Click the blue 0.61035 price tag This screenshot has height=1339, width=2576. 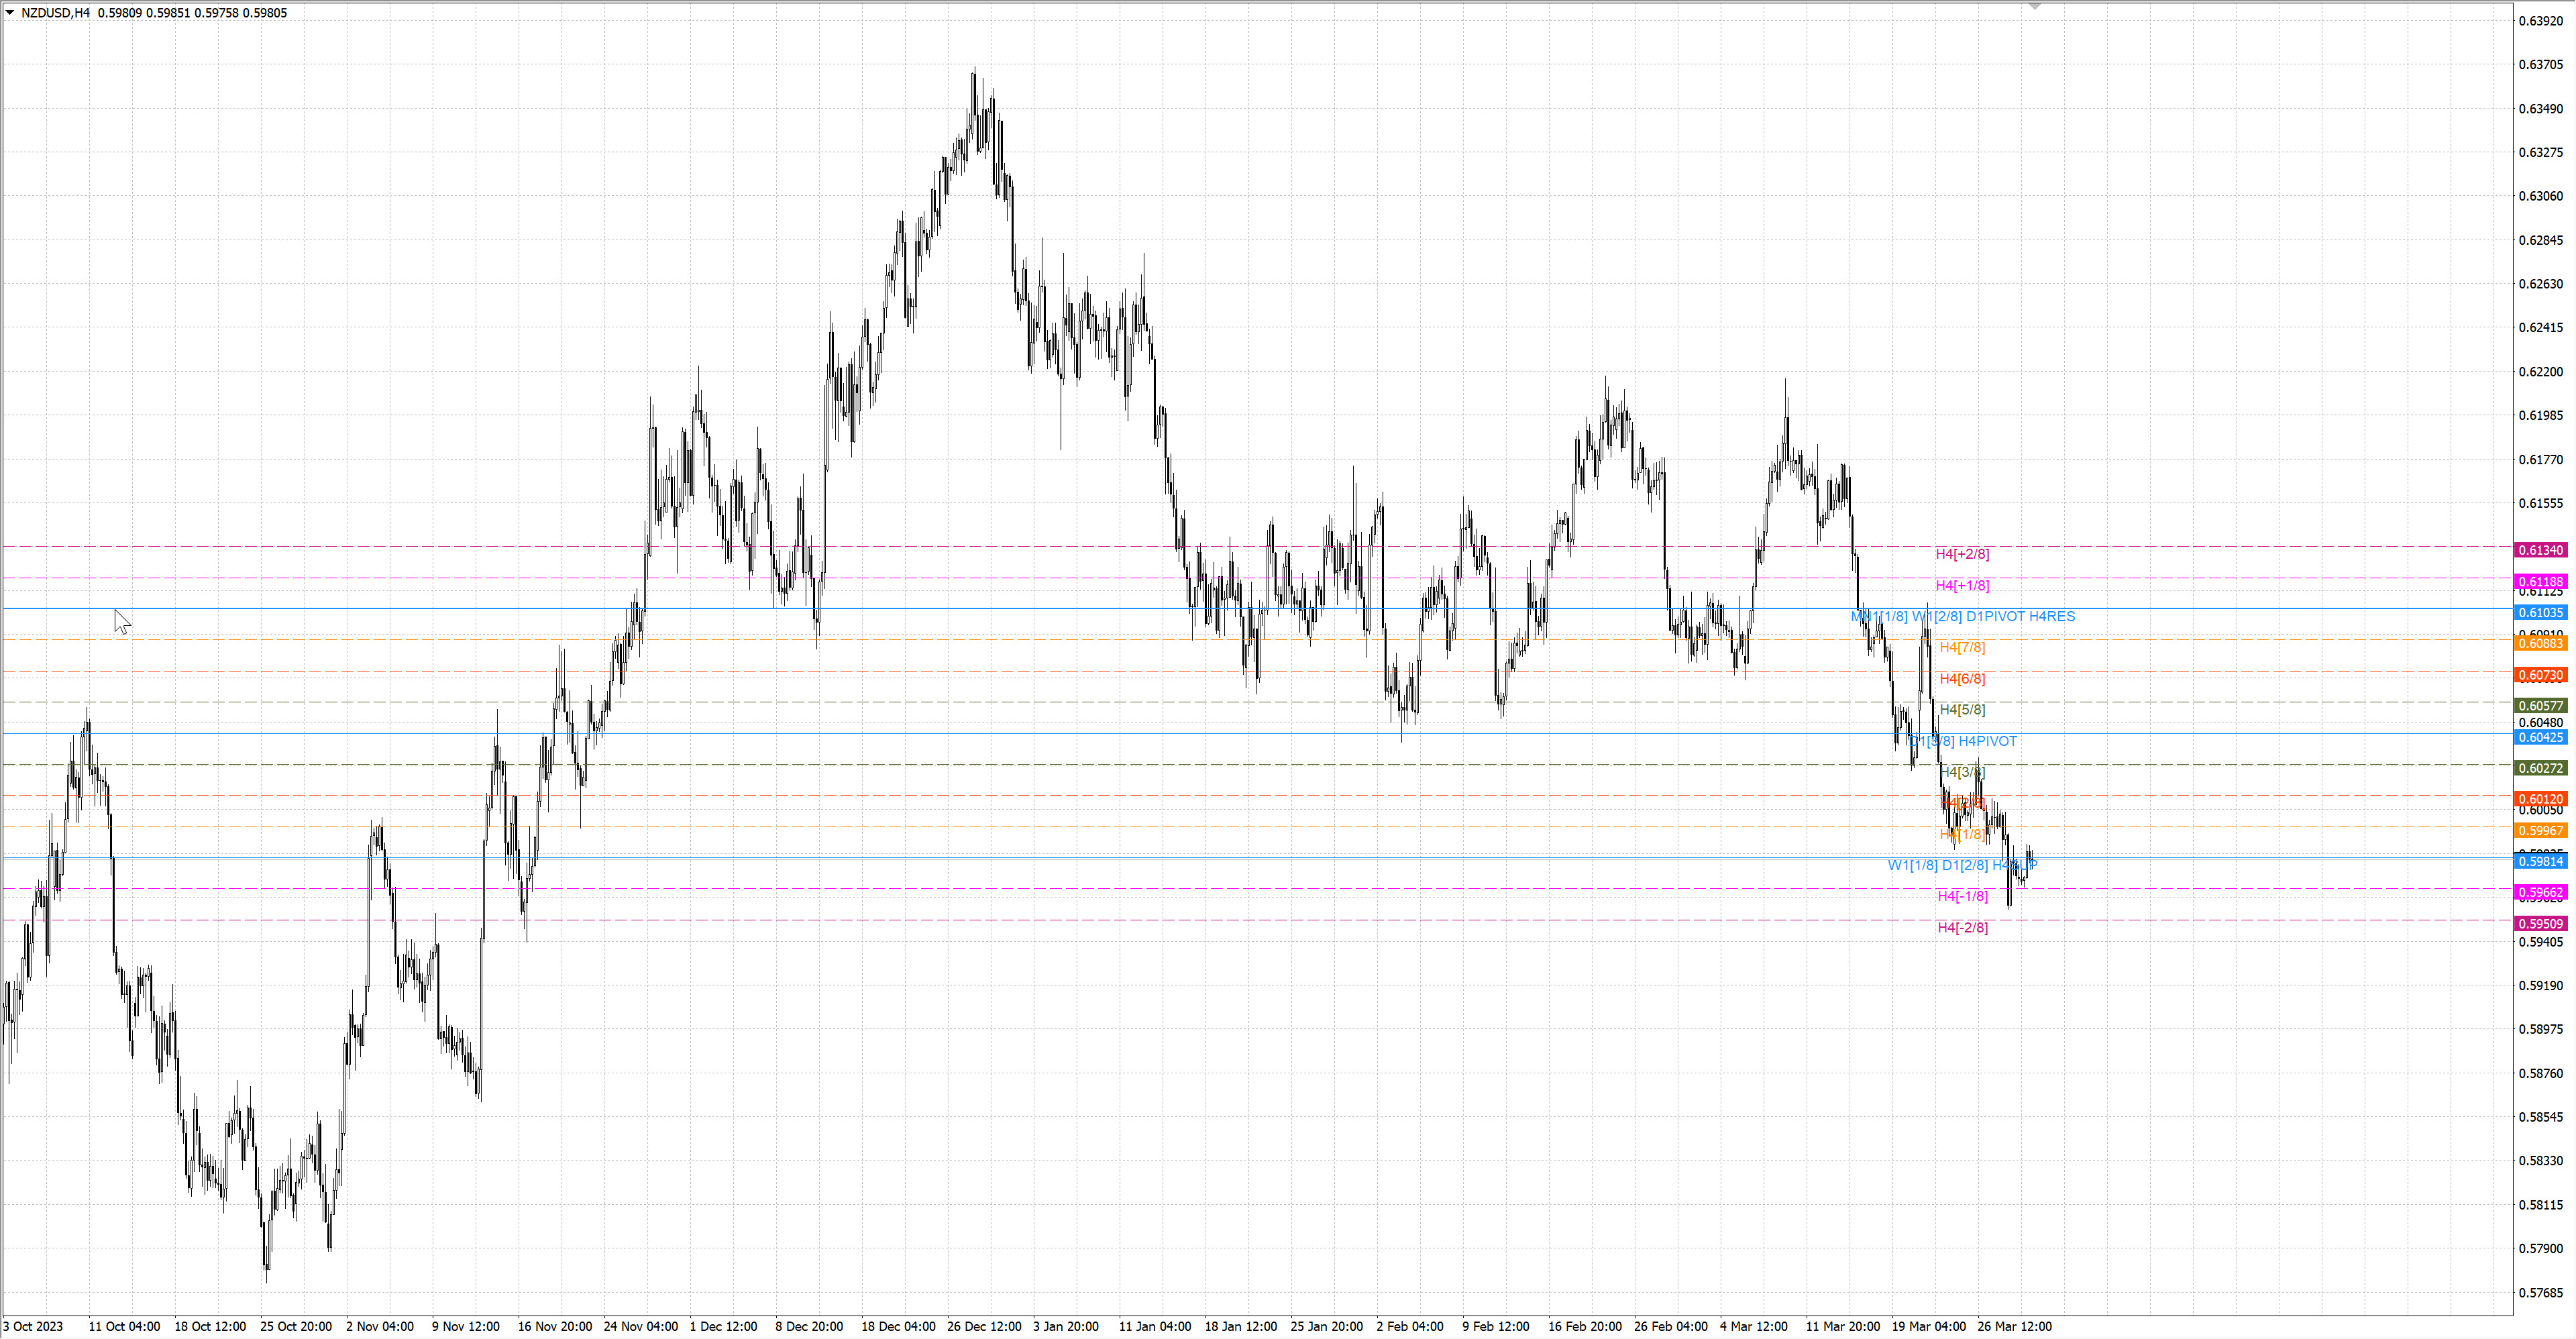(x=2540, y=613)
